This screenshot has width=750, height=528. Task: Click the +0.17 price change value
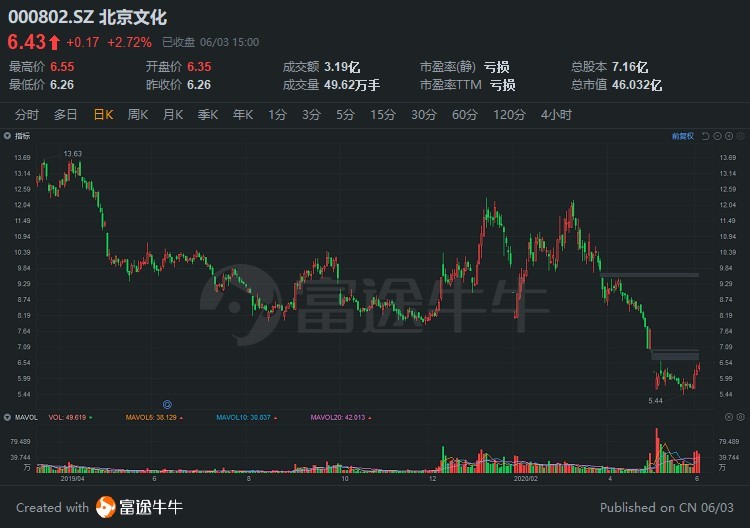coord(83,43)
